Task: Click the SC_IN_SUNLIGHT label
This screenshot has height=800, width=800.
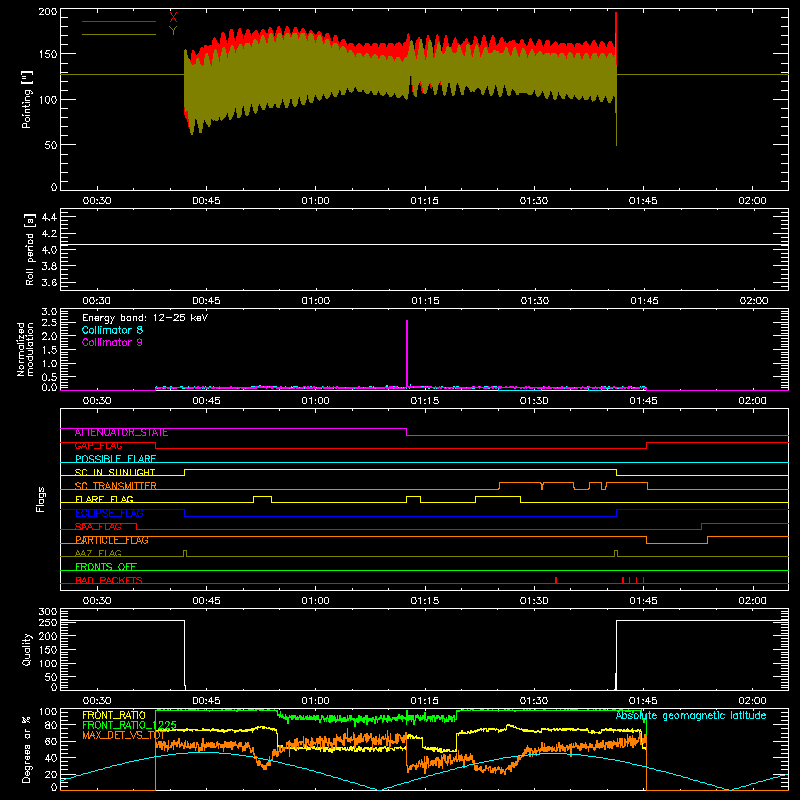Action: [x=115, y=472]
